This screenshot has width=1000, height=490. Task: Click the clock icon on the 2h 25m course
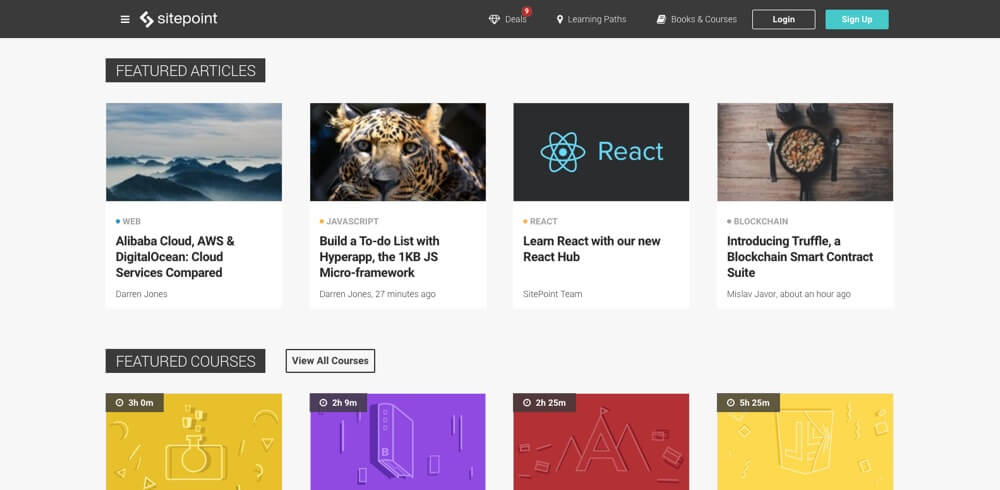527,403
